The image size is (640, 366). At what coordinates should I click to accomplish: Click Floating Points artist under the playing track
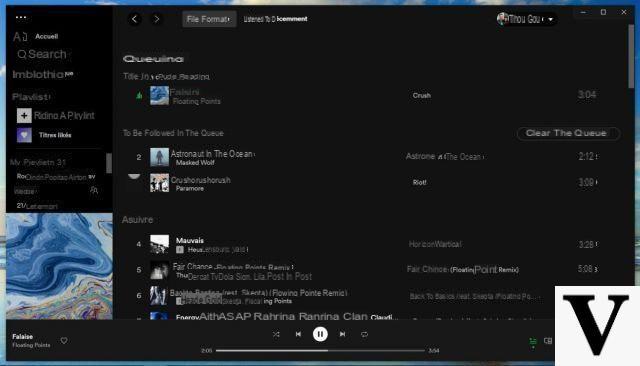(x=196, y=101)
